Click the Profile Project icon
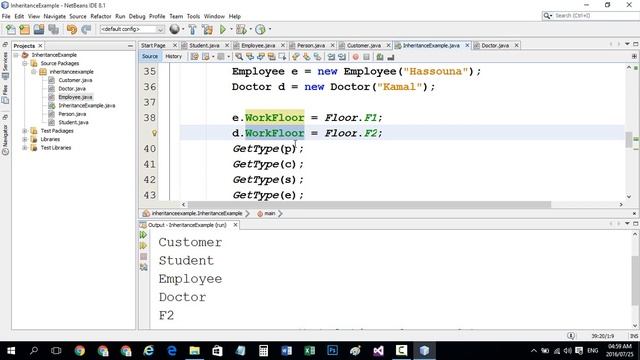 coord(260,29)
